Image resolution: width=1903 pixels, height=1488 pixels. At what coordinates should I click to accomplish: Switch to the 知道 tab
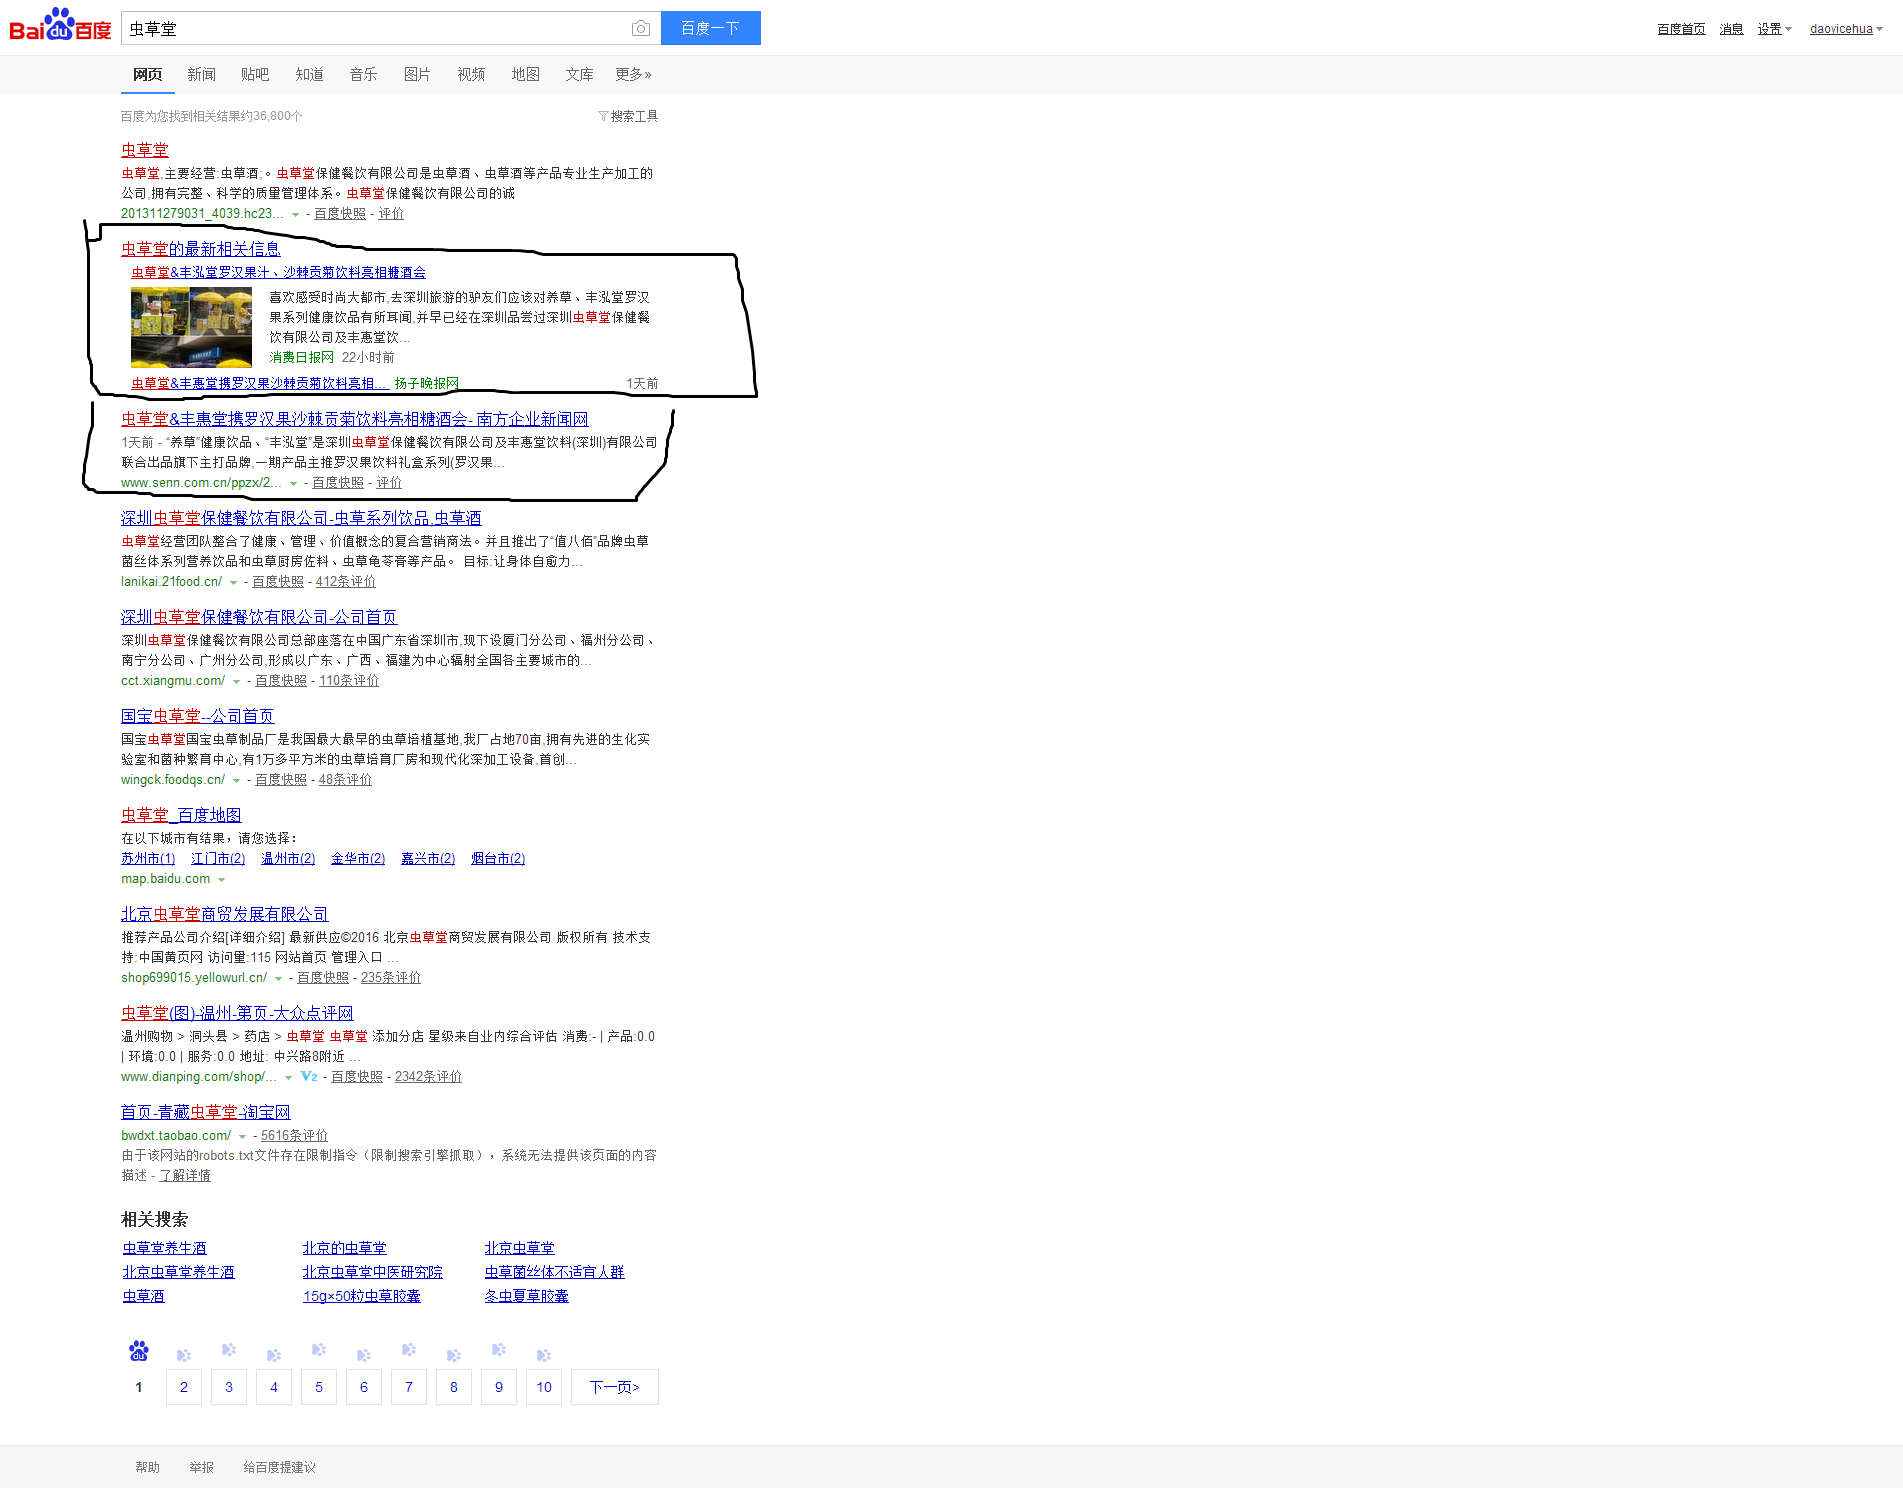[309, 74]
